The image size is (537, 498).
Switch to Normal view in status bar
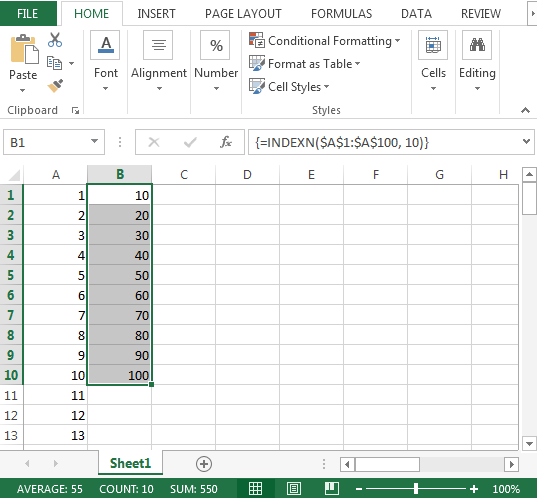point(255,488)
